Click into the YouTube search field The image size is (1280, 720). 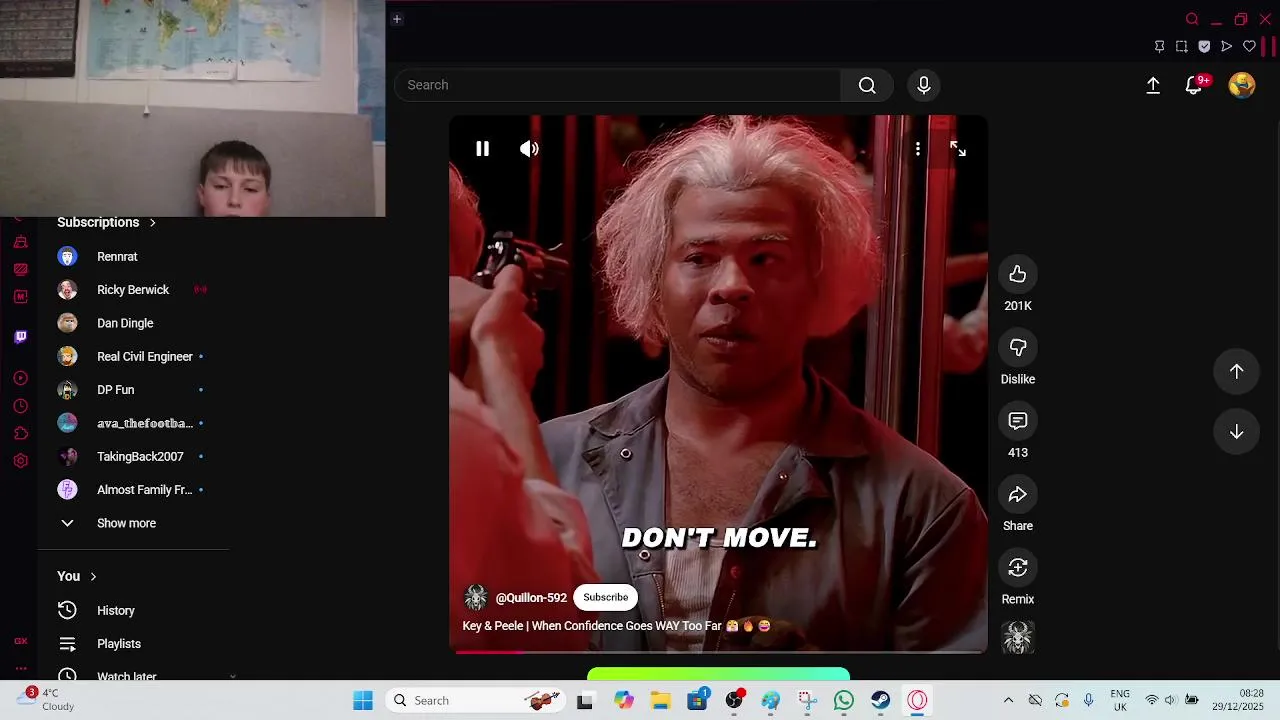click(x=618, y=85)
